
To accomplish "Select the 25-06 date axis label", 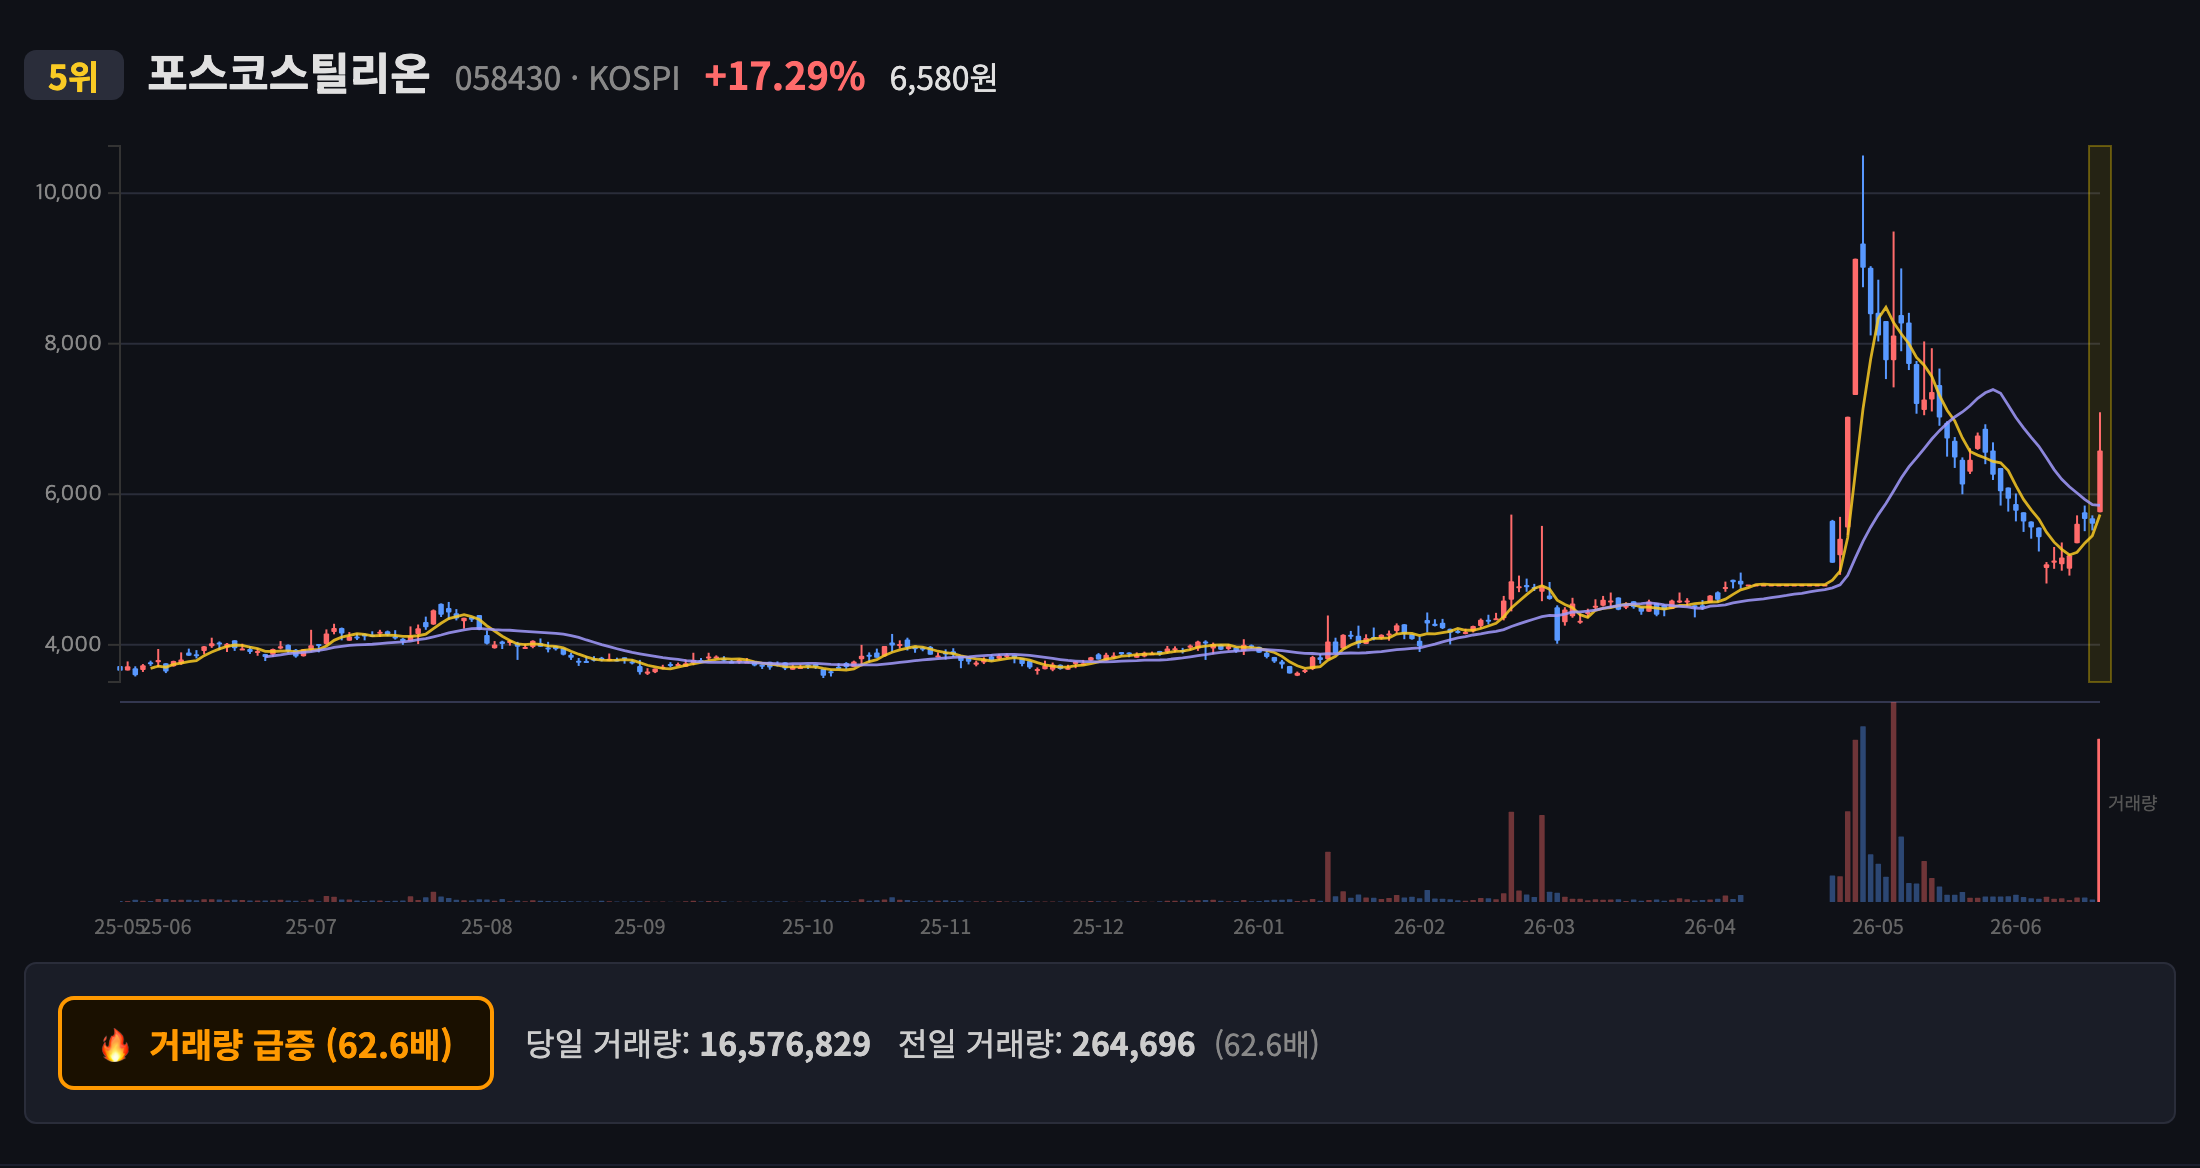I will pyautogui.click(x=168, y=927).
